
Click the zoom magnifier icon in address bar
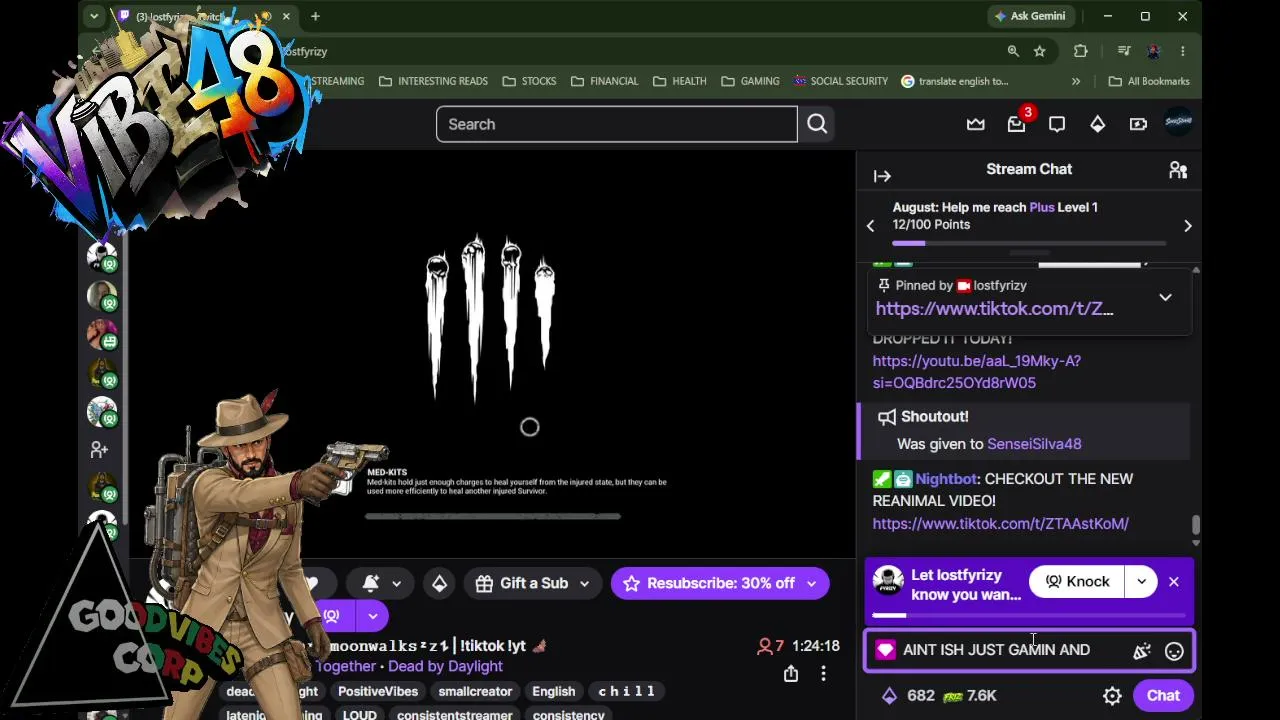coord(1013,51)
